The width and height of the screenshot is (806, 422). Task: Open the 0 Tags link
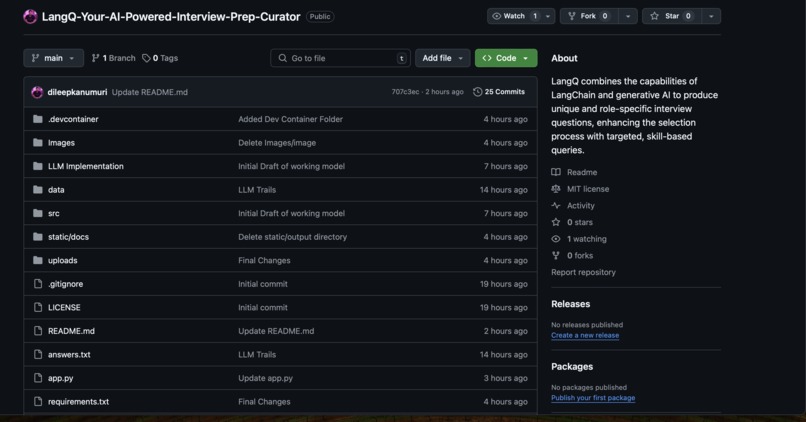pyautogui.click(x=160, y=58)
